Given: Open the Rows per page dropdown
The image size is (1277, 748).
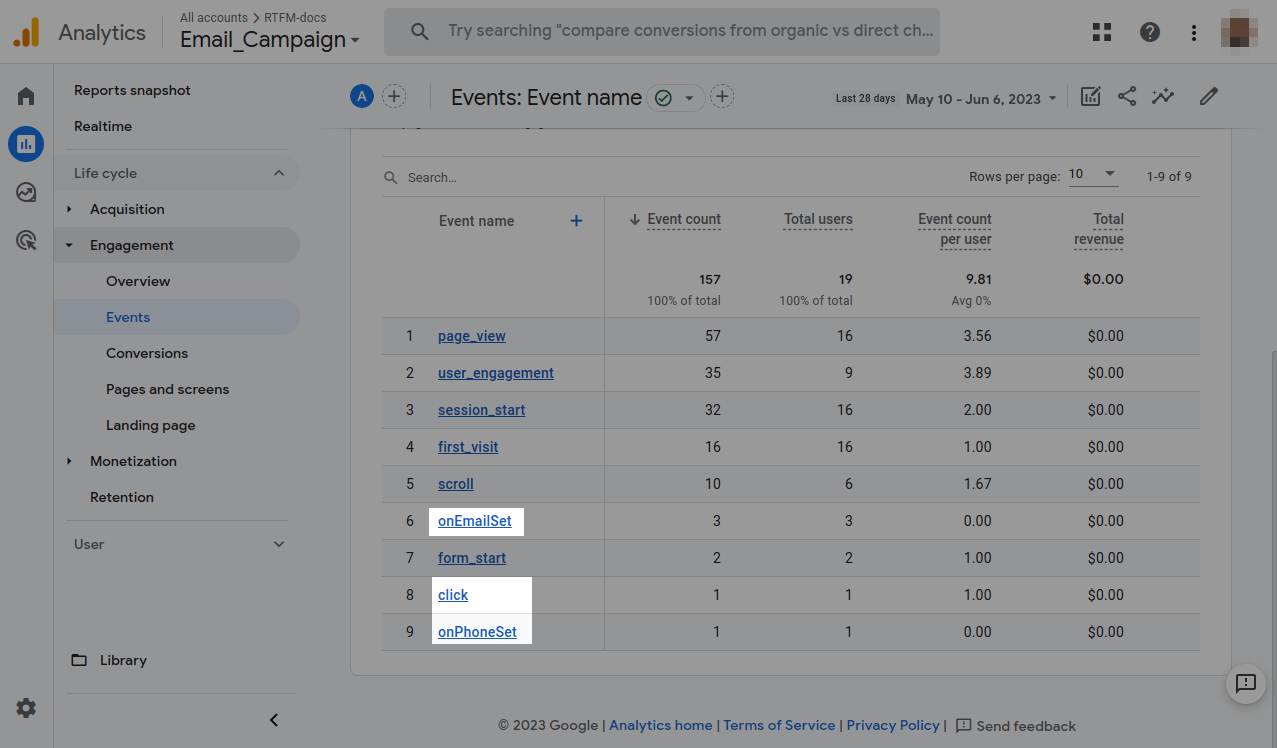Looking at the screenshot, I should (1092, 175).
